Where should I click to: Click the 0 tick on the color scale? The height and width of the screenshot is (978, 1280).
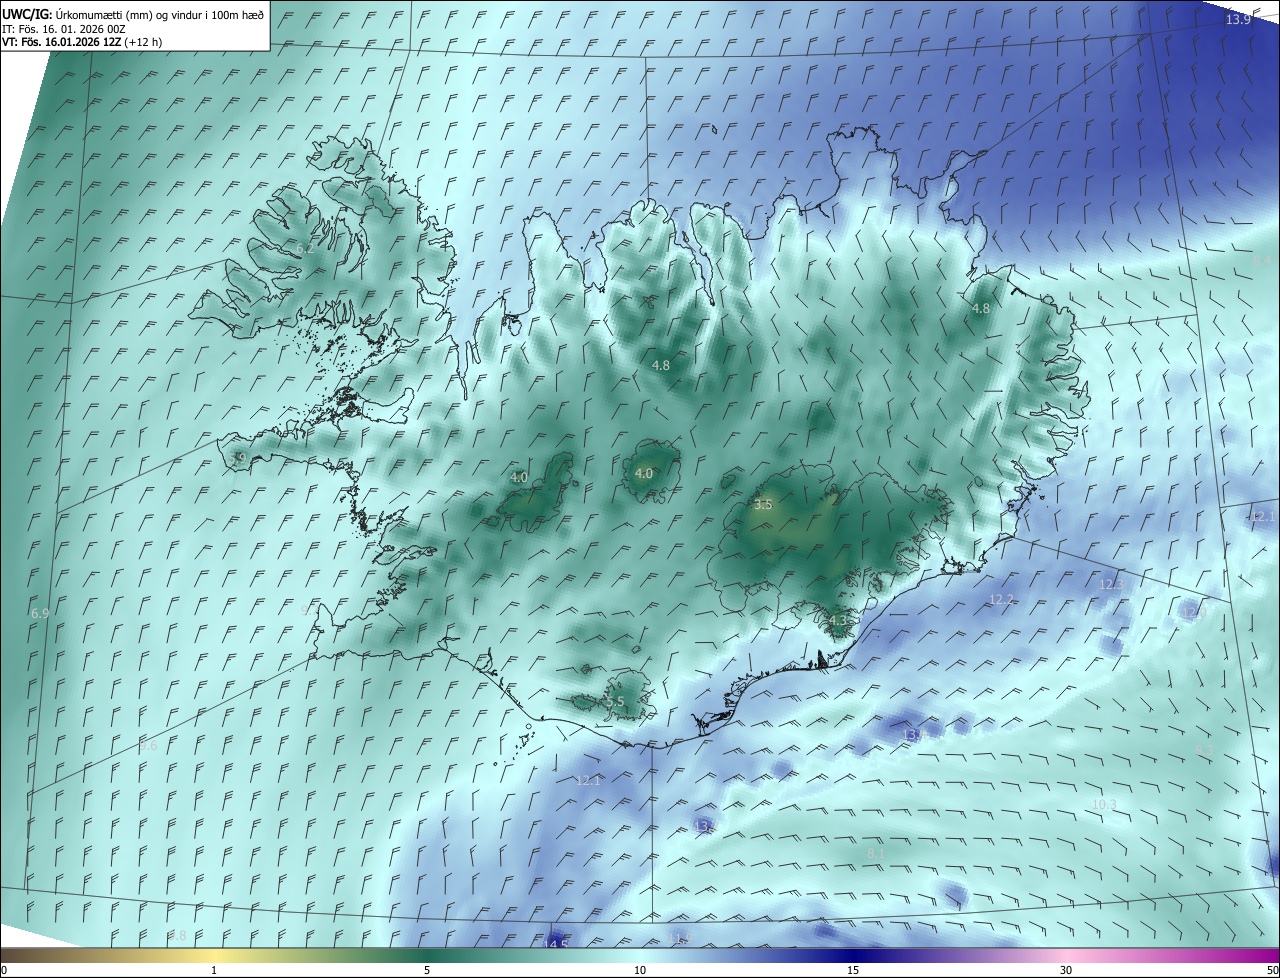point(4,970)
